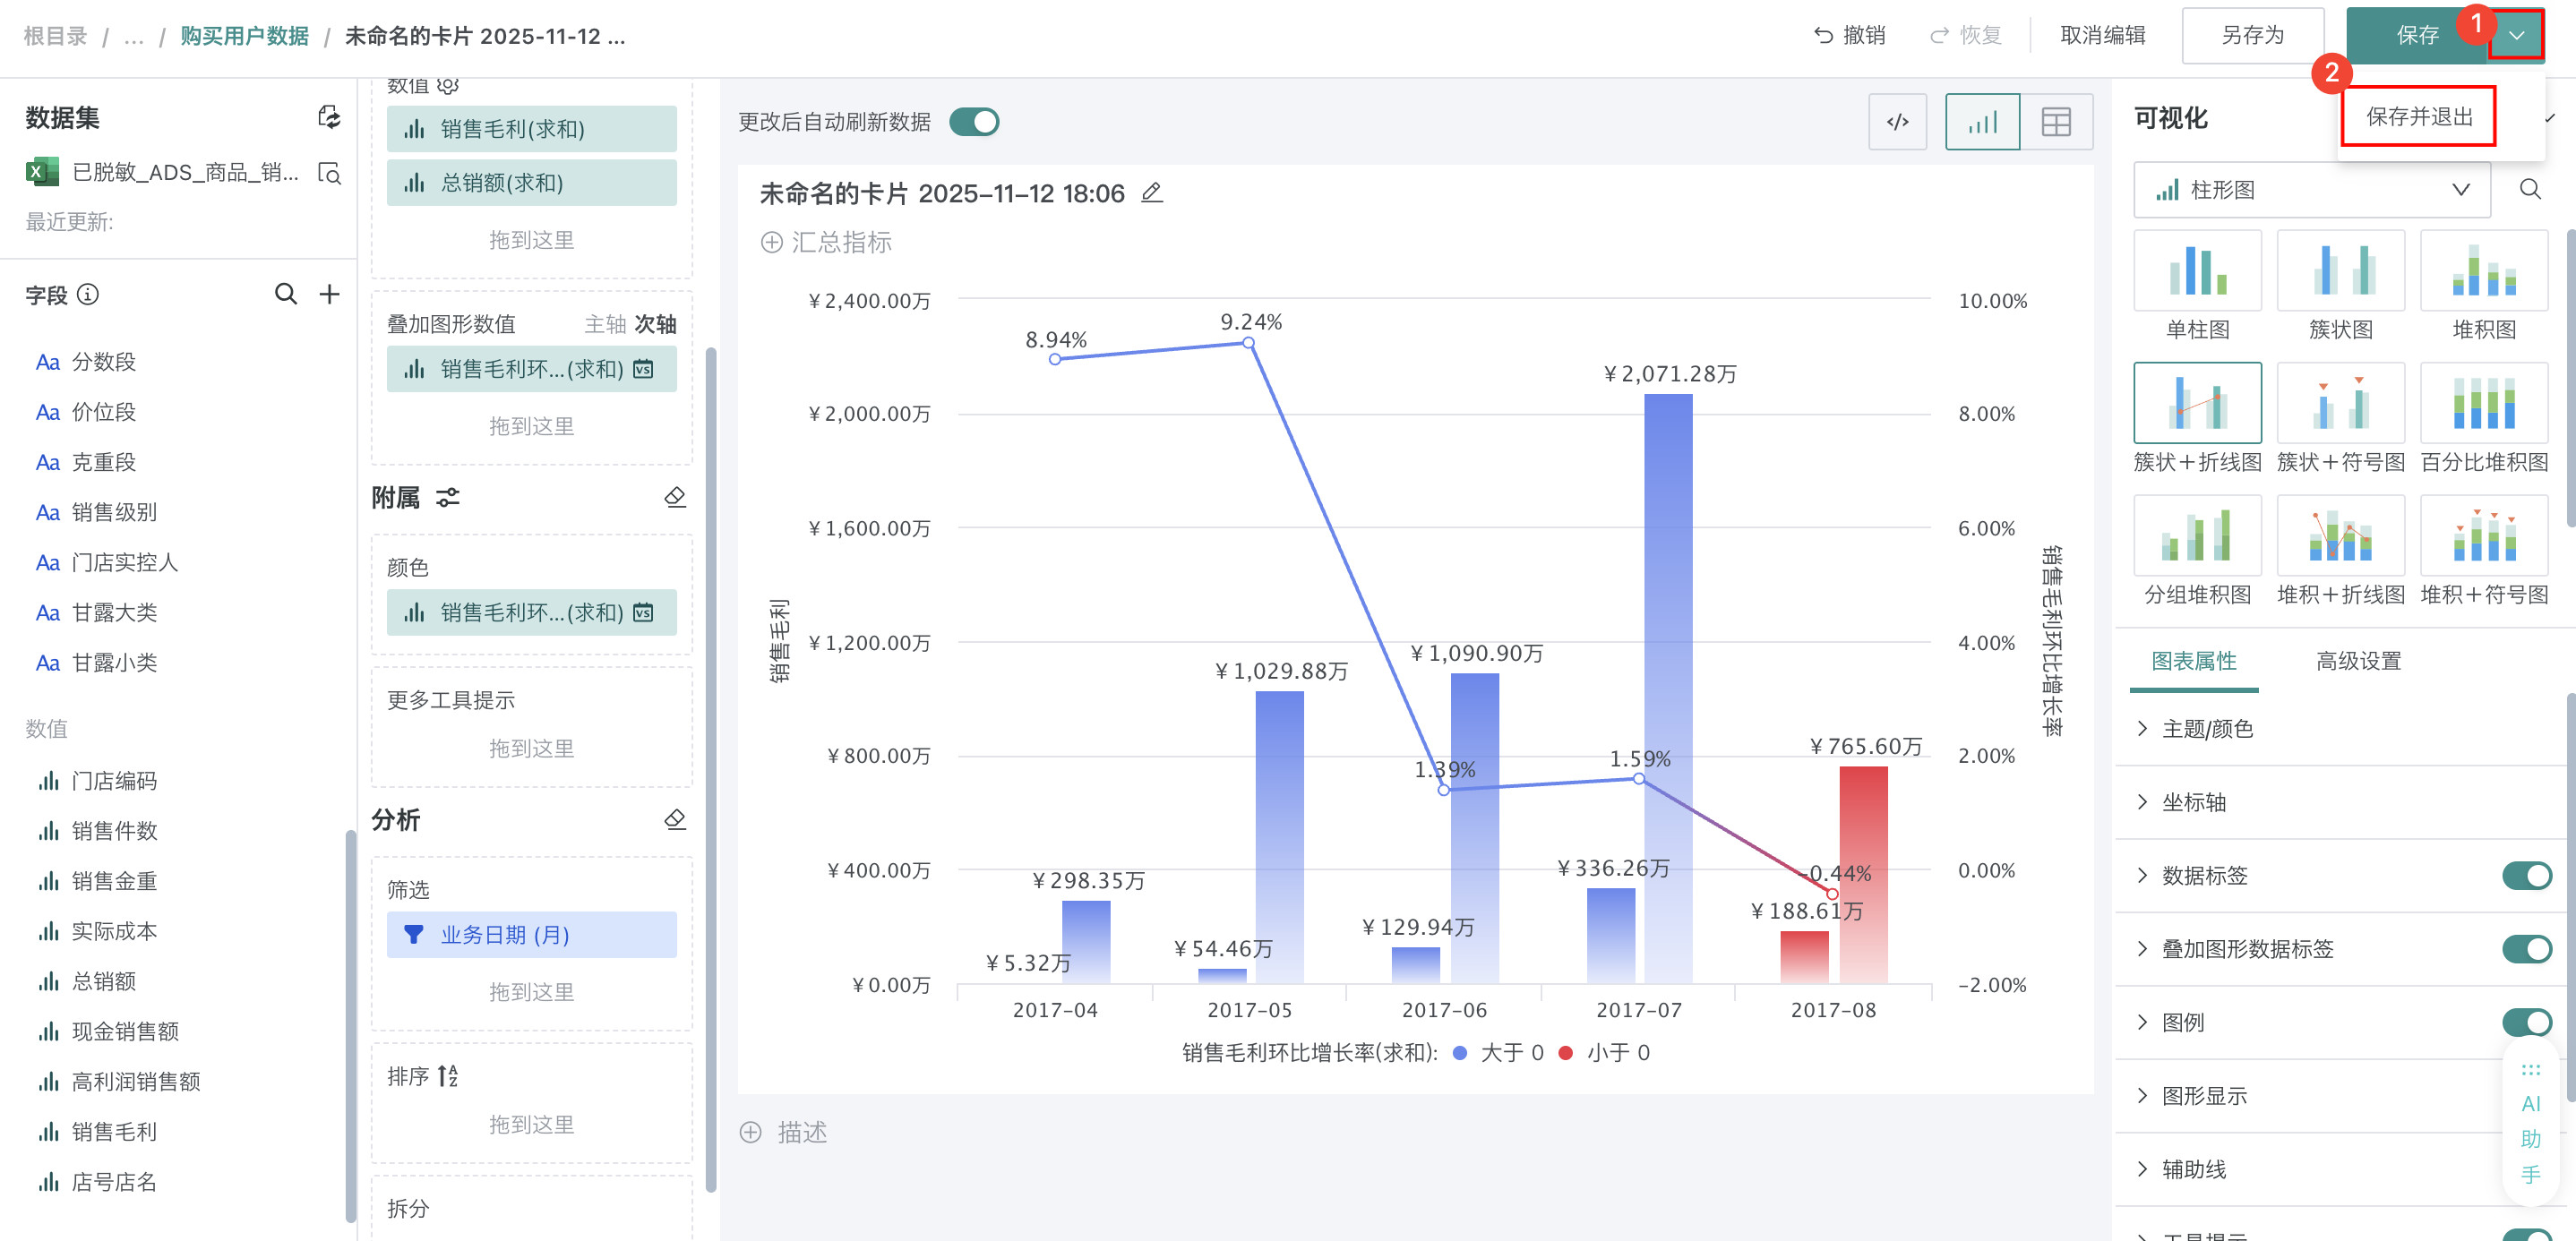The image size is (2576, 1241).
Task: Click the code view icon button
Action: pyautogui.click(x=1897, y=122)
